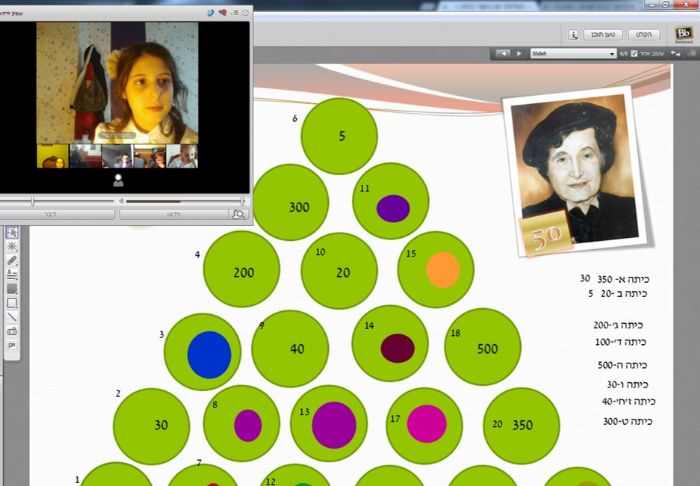This screenshot has height=486, width=700.
Task: Click the main speaker video feed
Action: click(x=117, y=83)
